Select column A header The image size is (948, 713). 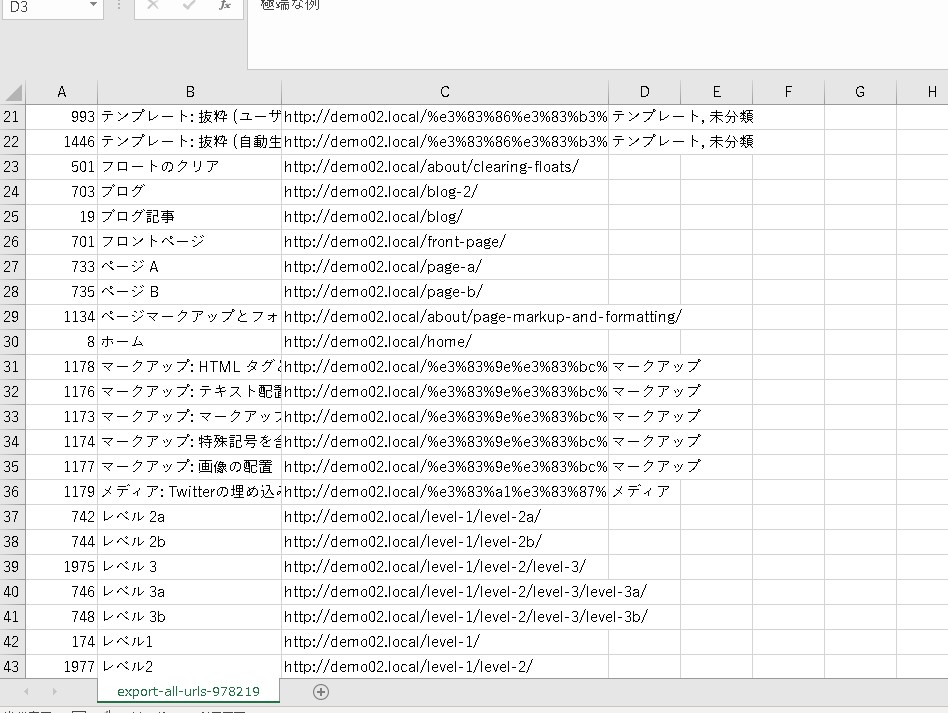point(62,92)
